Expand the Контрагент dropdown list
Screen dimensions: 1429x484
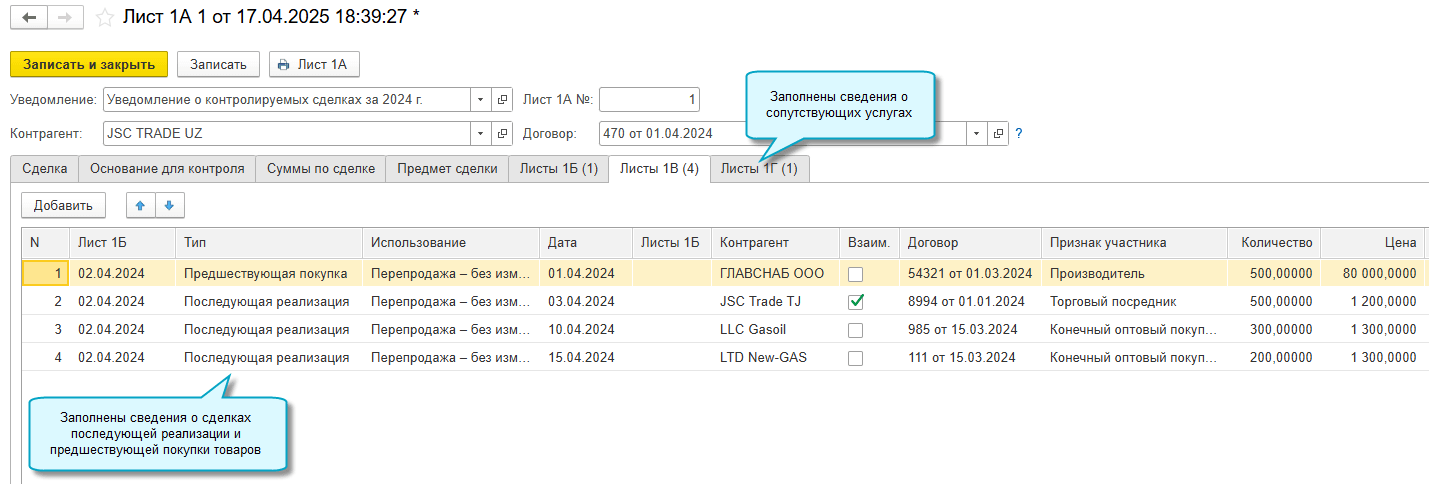[480, 134]
